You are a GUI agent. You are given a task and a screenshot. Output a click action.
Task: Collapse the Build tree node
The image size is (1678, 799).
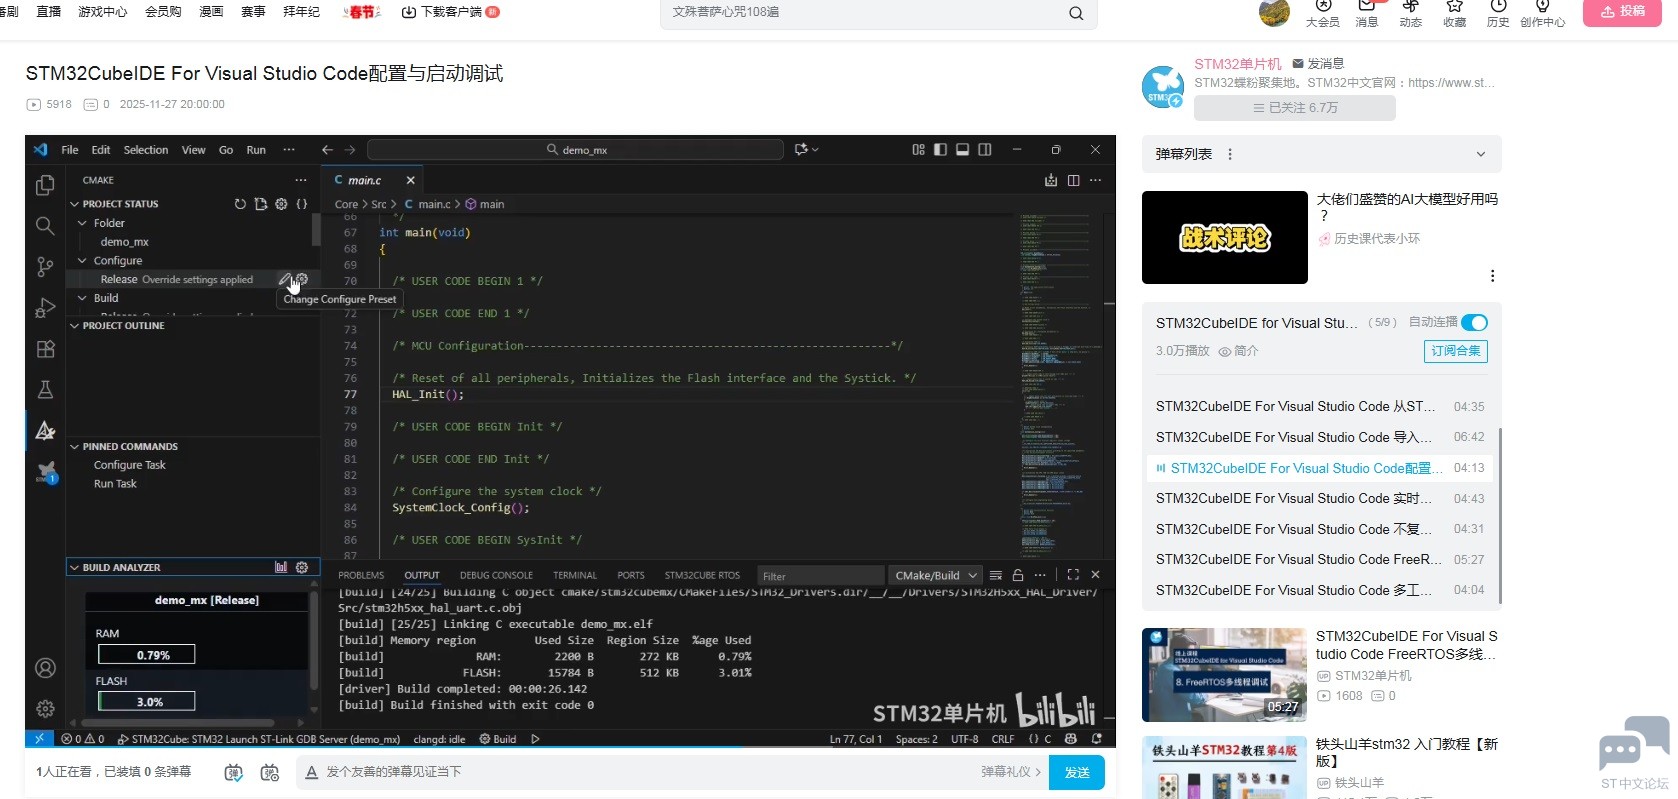83,298
